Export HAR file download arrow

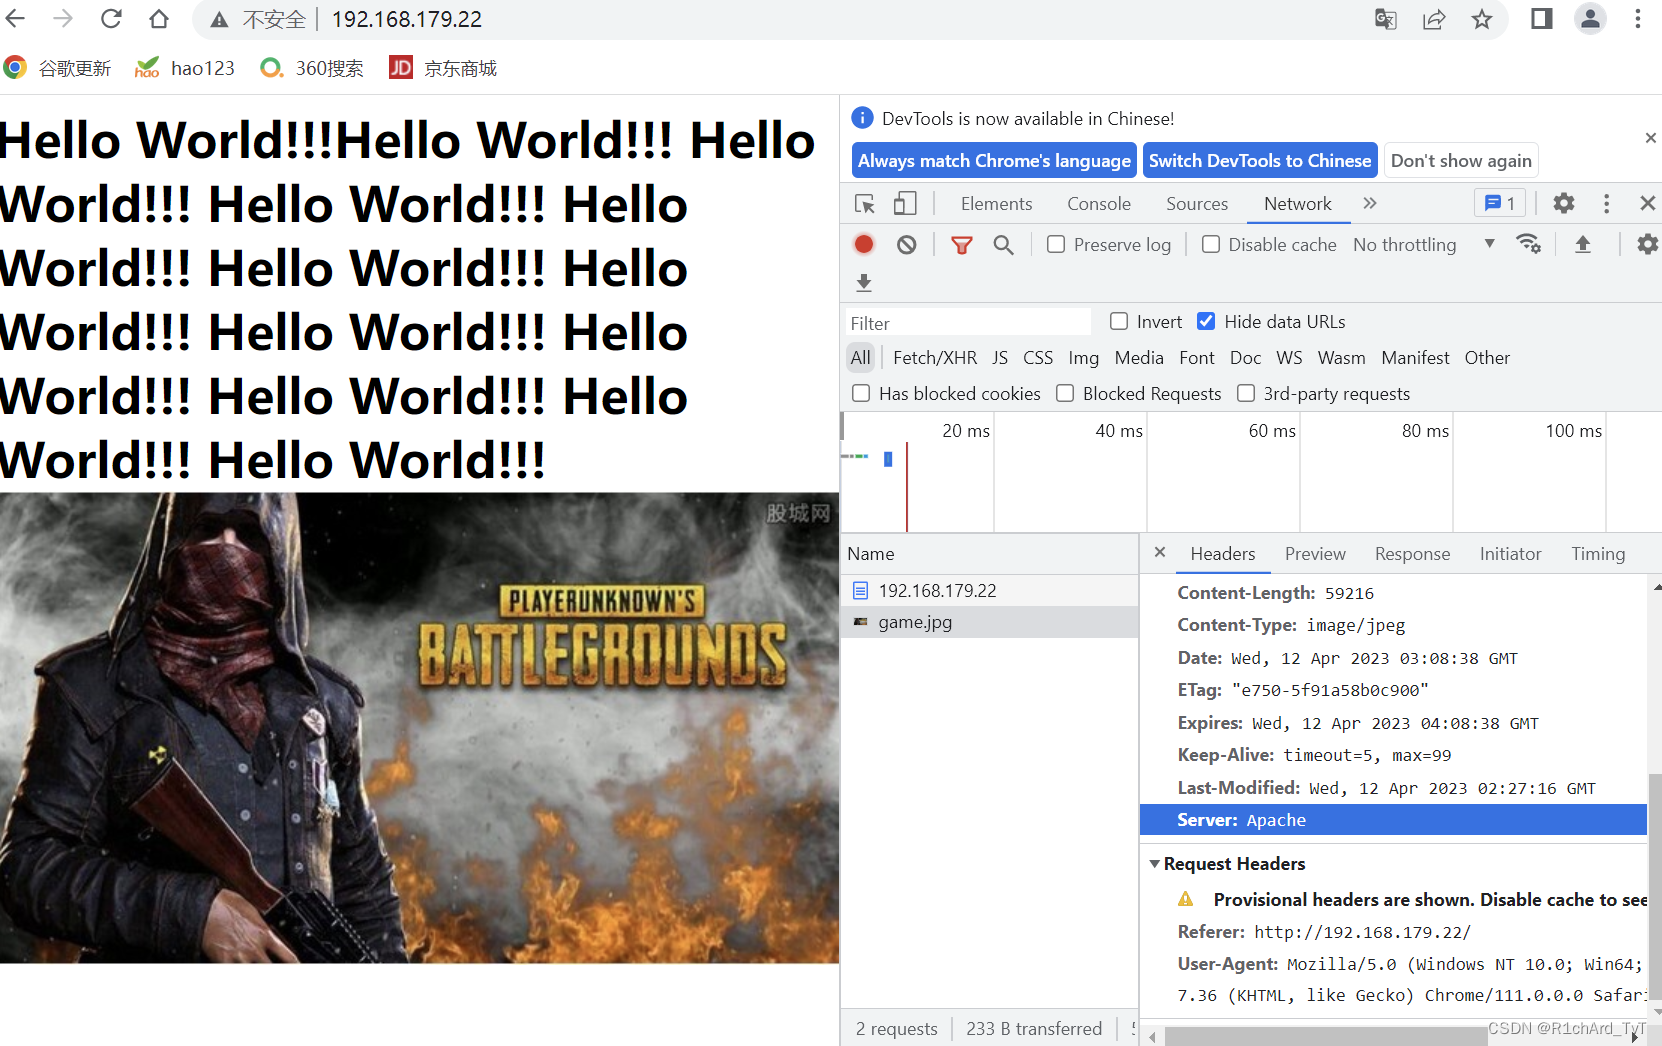click(864, 283)
